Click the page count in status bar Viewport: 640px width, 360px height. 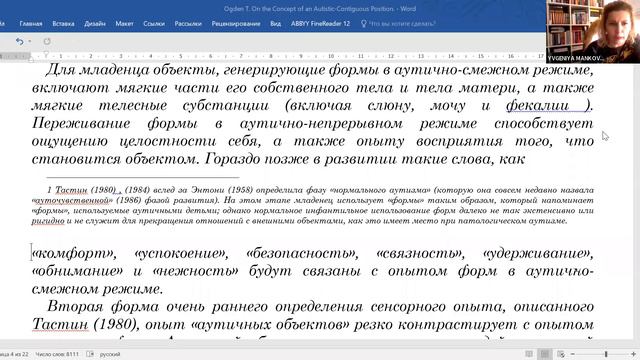14,354
